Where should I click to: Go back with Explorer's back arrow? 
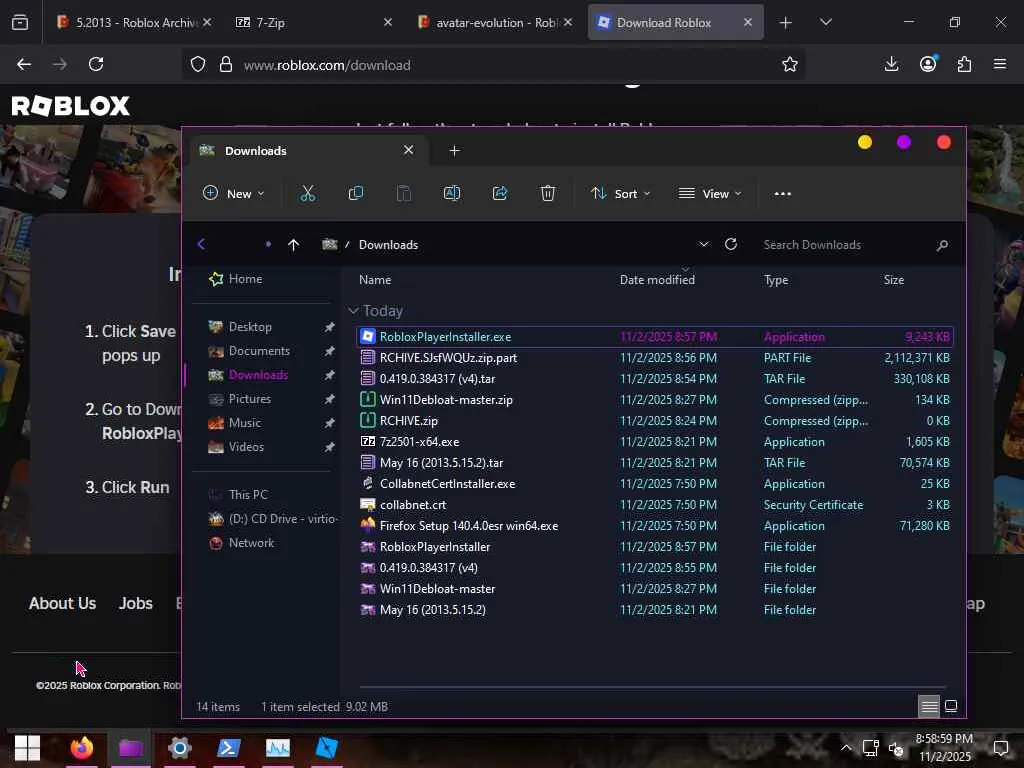(201, 244)
